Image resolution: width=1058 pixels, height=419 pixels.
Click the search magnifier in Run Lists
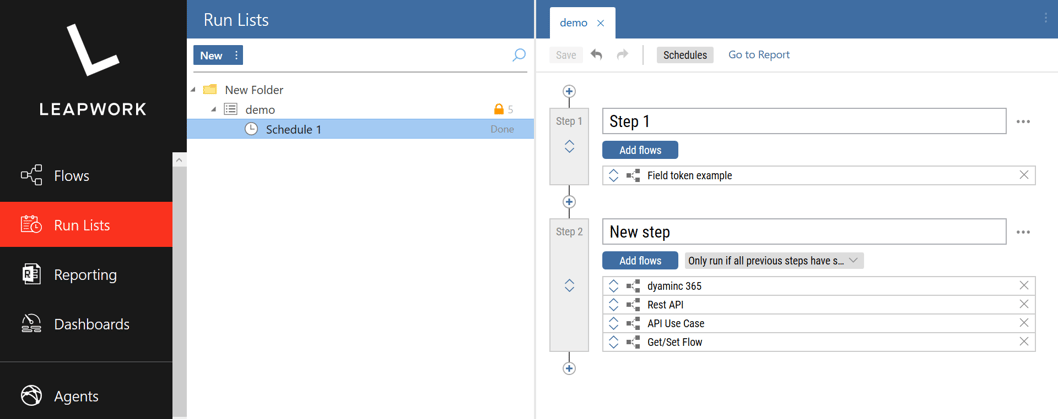click(519, 55)
